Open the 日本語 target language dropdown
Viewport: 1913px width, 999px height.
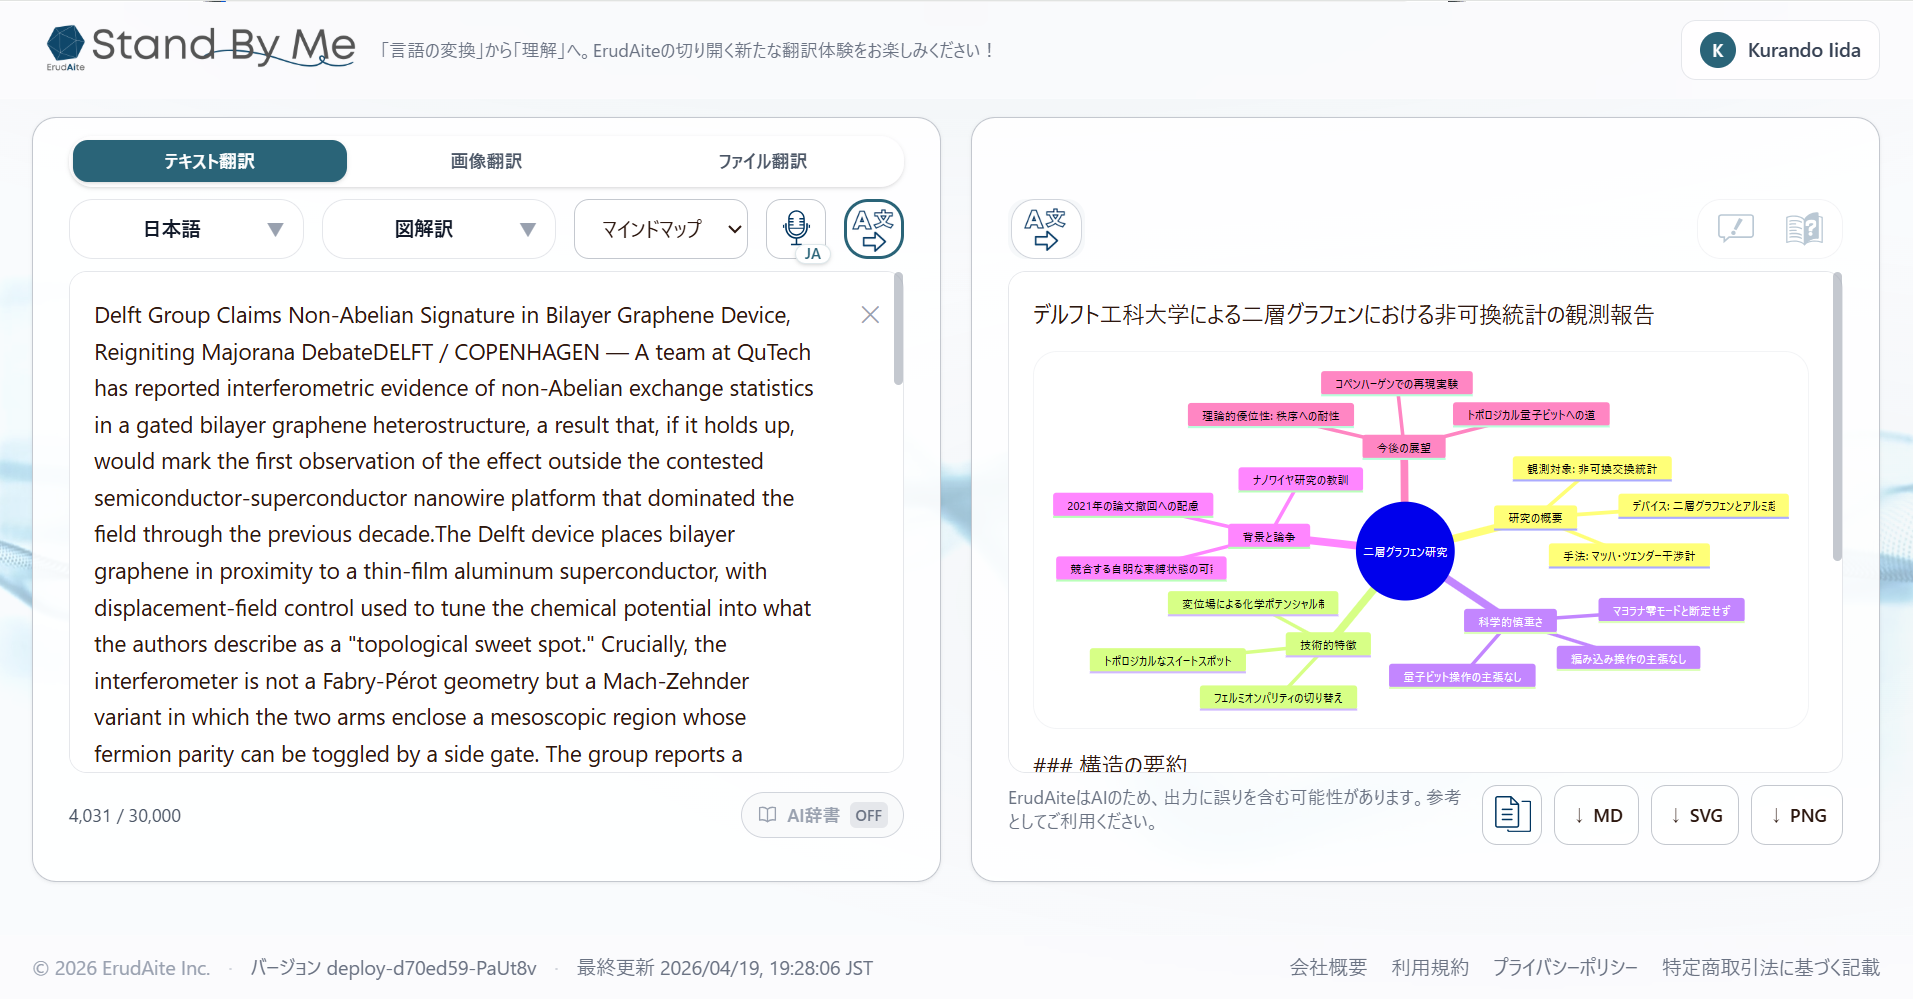(x=185, y=228)
